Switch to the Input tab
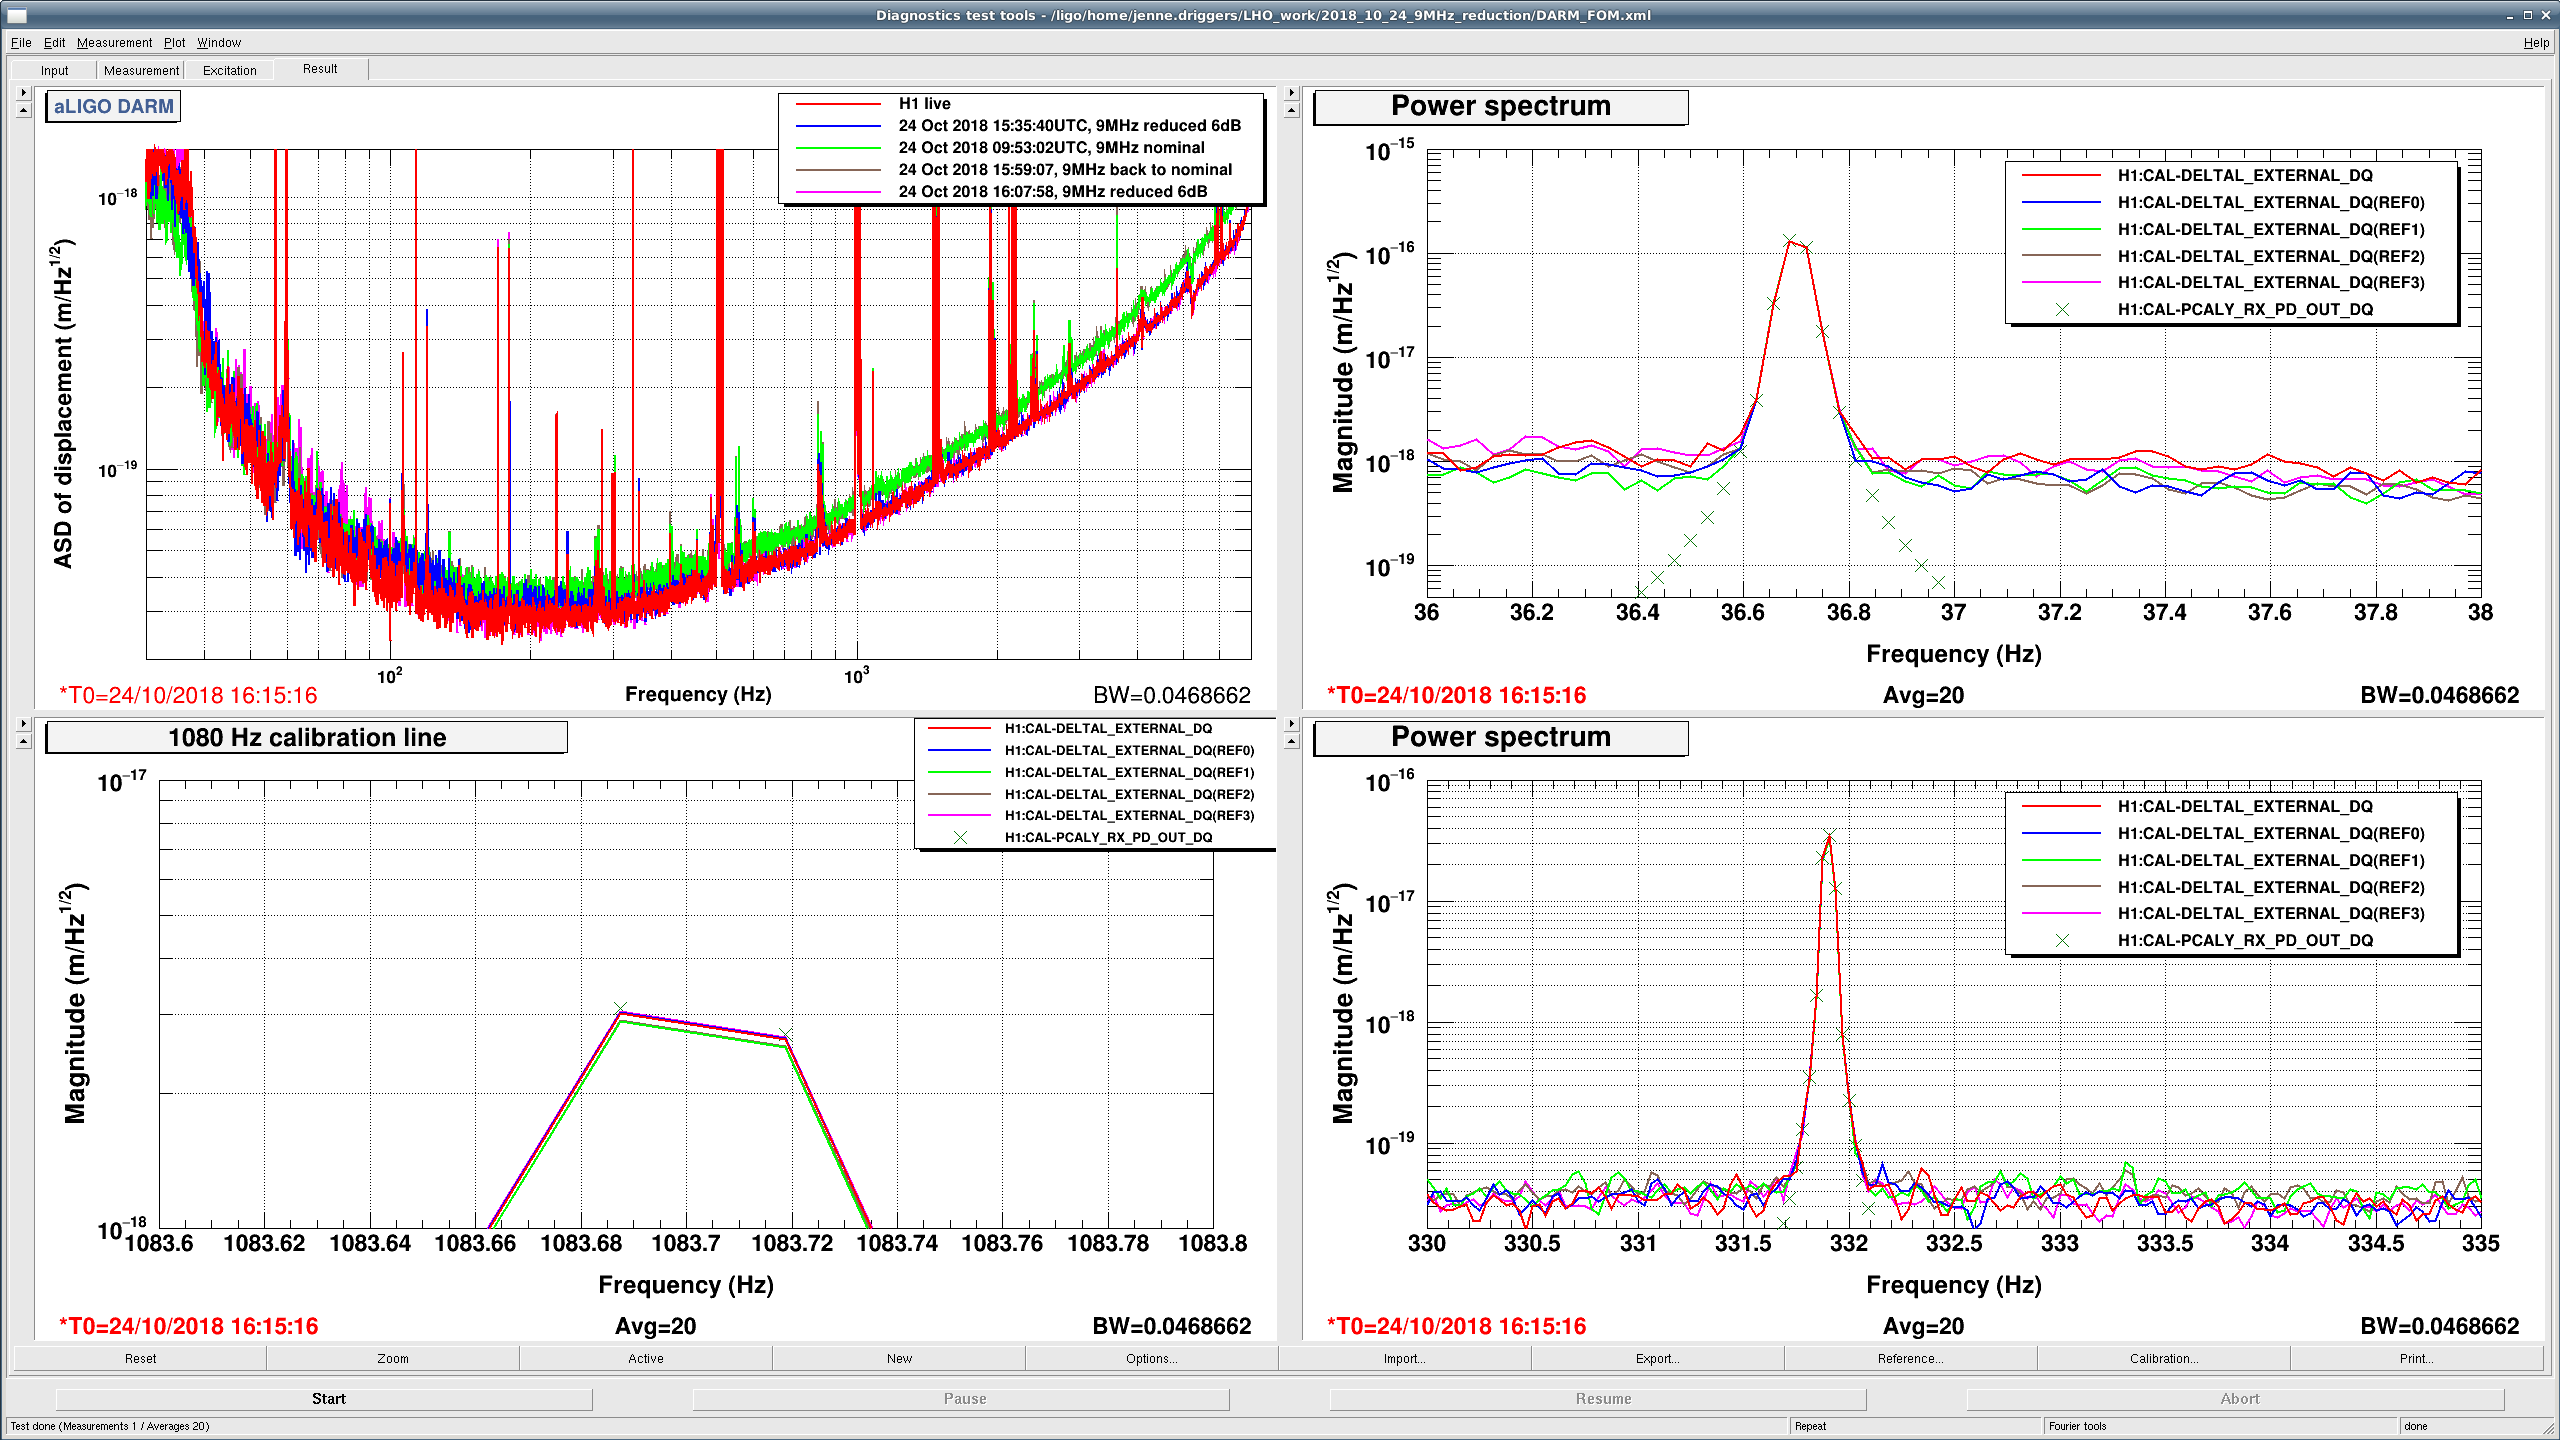The width and height of the screenshot is (2560, 1440). pyautogui.click(x=54, y=70)
